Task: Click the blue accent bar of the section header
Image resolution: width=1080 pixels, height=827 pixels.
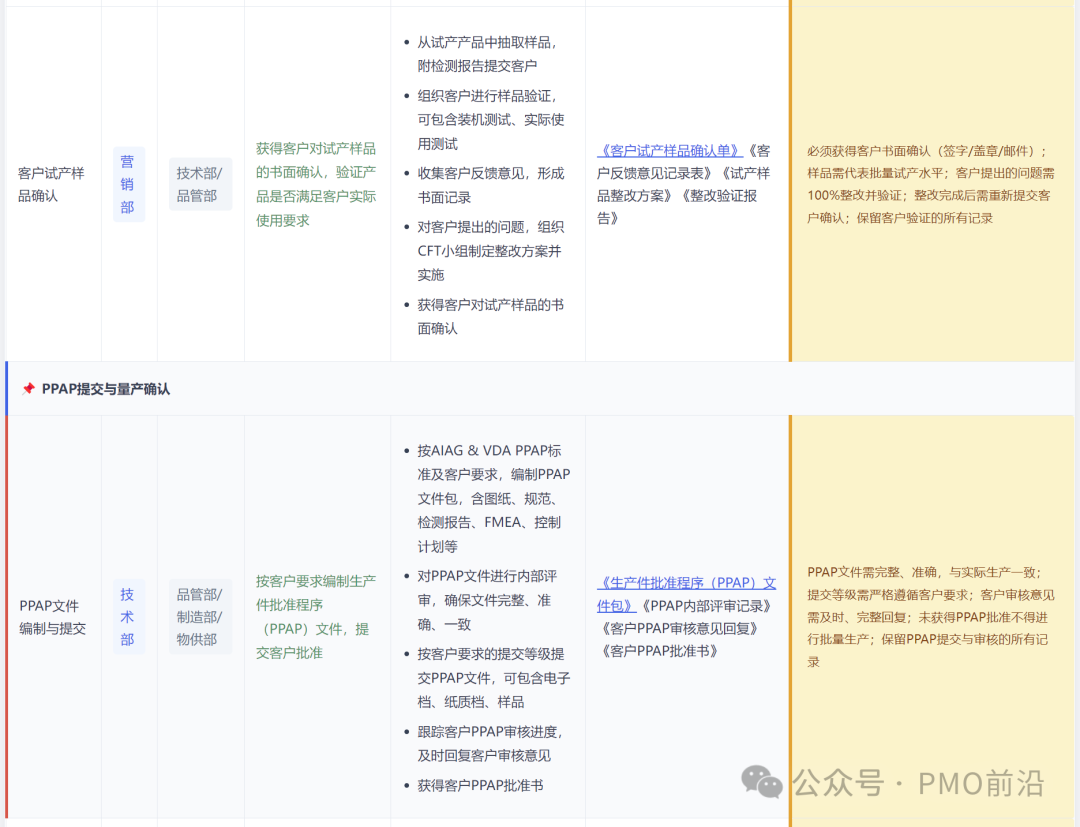Action: click(x=4, y=388)
